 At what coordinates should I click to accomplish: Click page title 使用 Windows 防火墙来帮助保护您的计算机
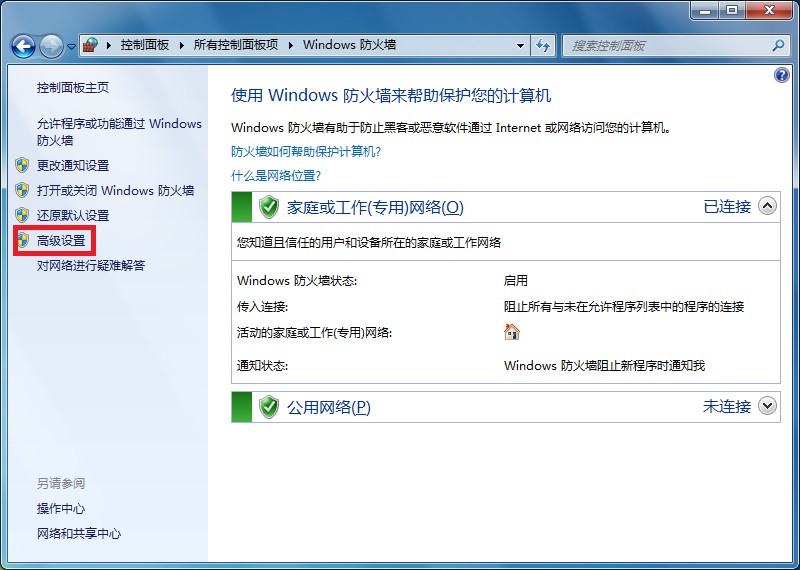point(391,95)
